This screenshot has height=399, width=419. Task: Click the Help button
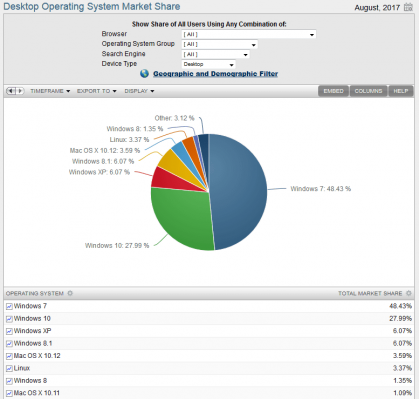tap(401, 91)
